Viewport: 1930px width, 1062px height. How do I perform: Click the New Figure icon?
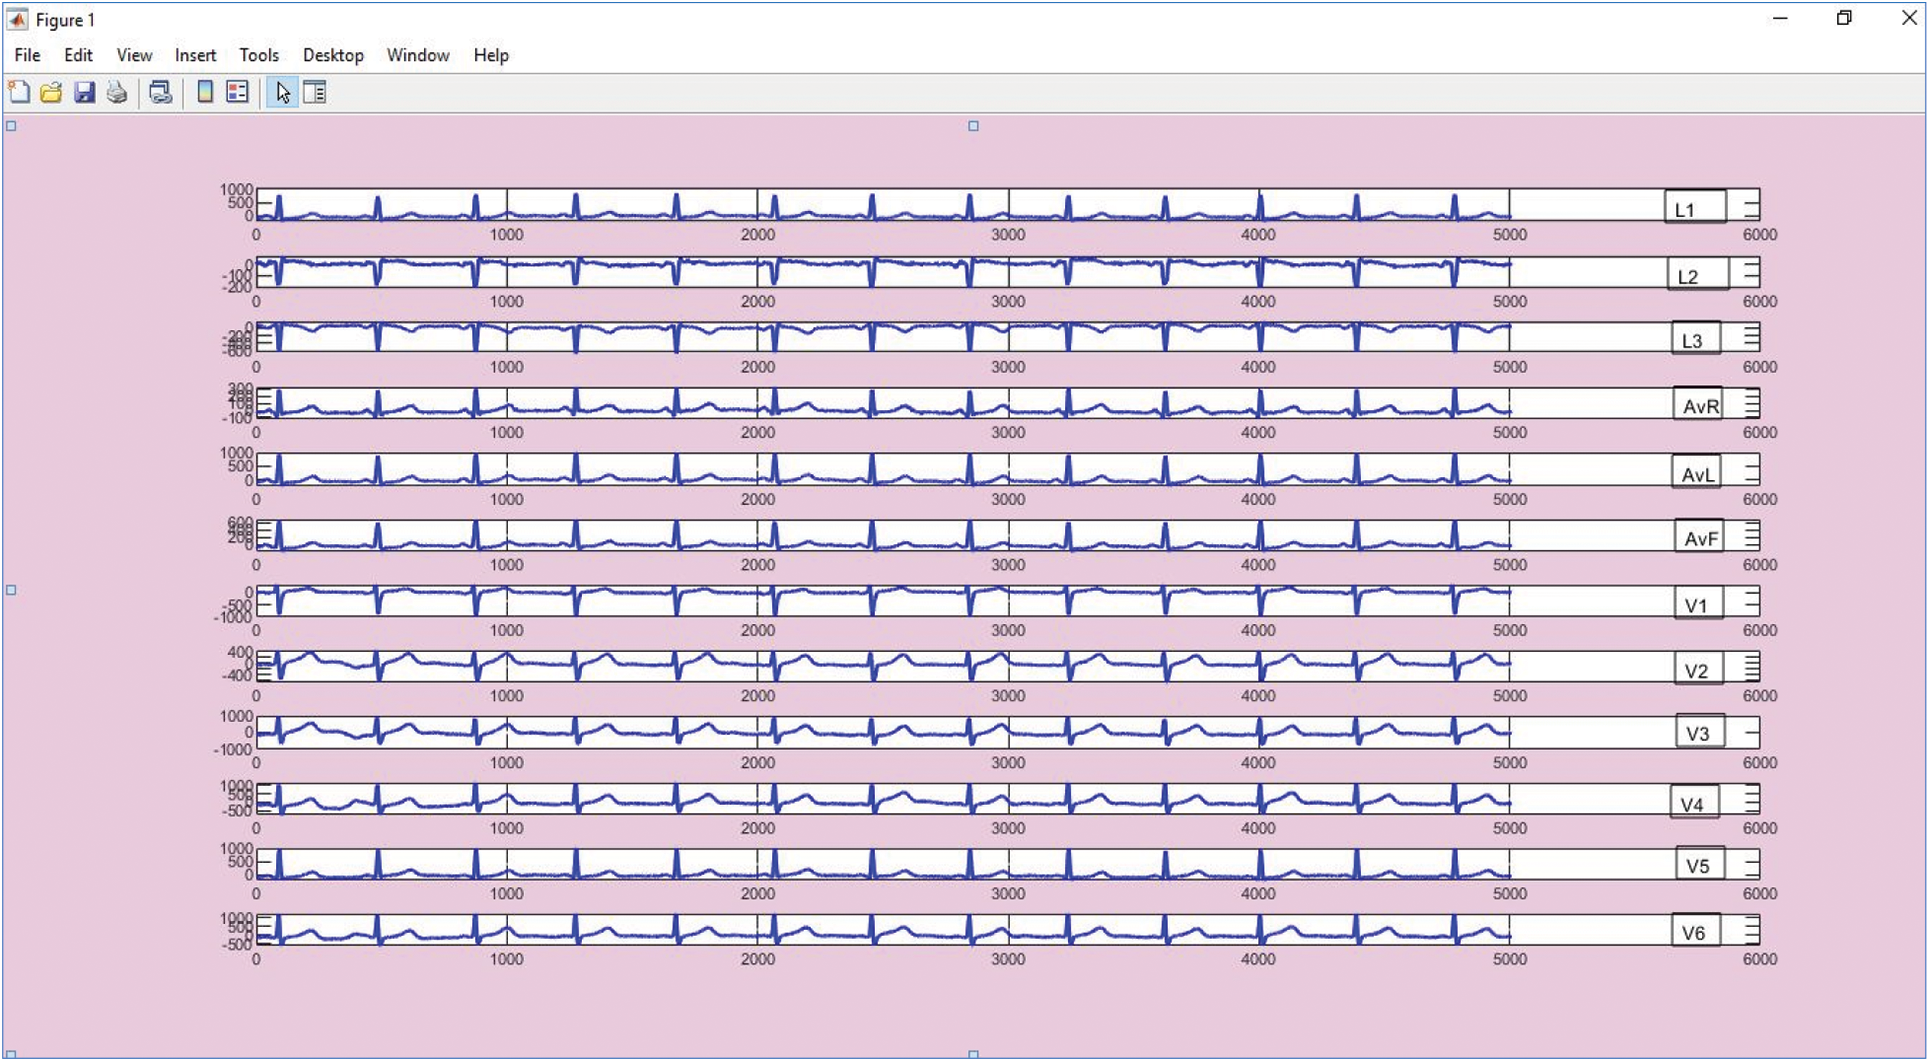point(19,93)
